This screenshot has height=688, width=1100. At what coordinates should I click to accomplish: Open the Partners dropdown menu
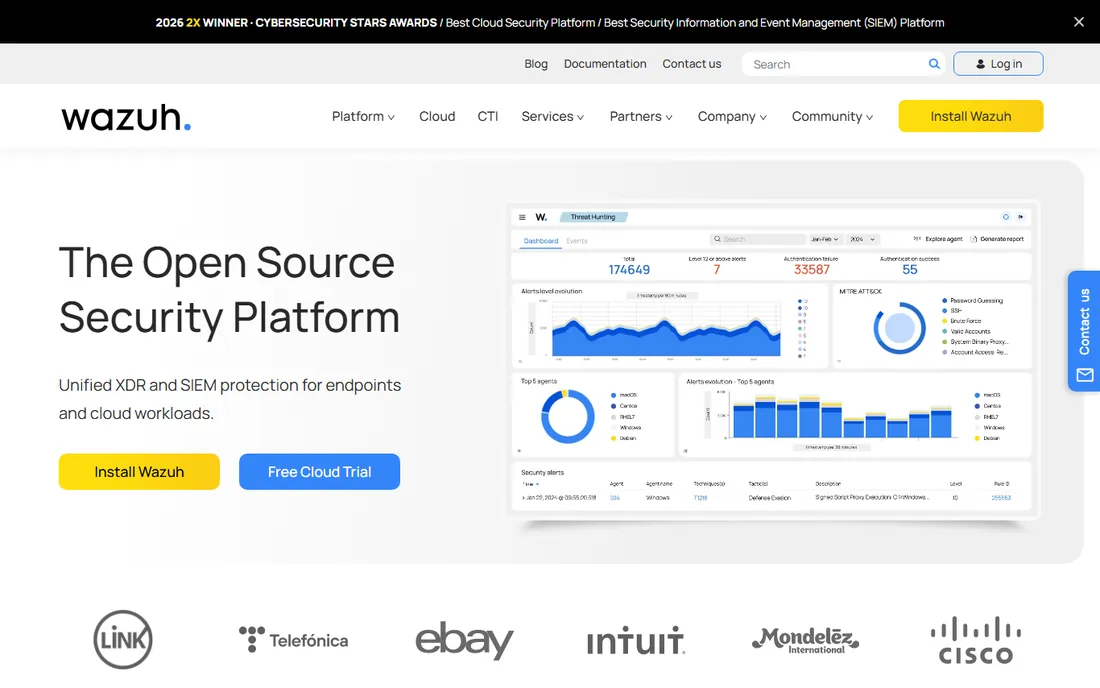click(x=641, y=116)
